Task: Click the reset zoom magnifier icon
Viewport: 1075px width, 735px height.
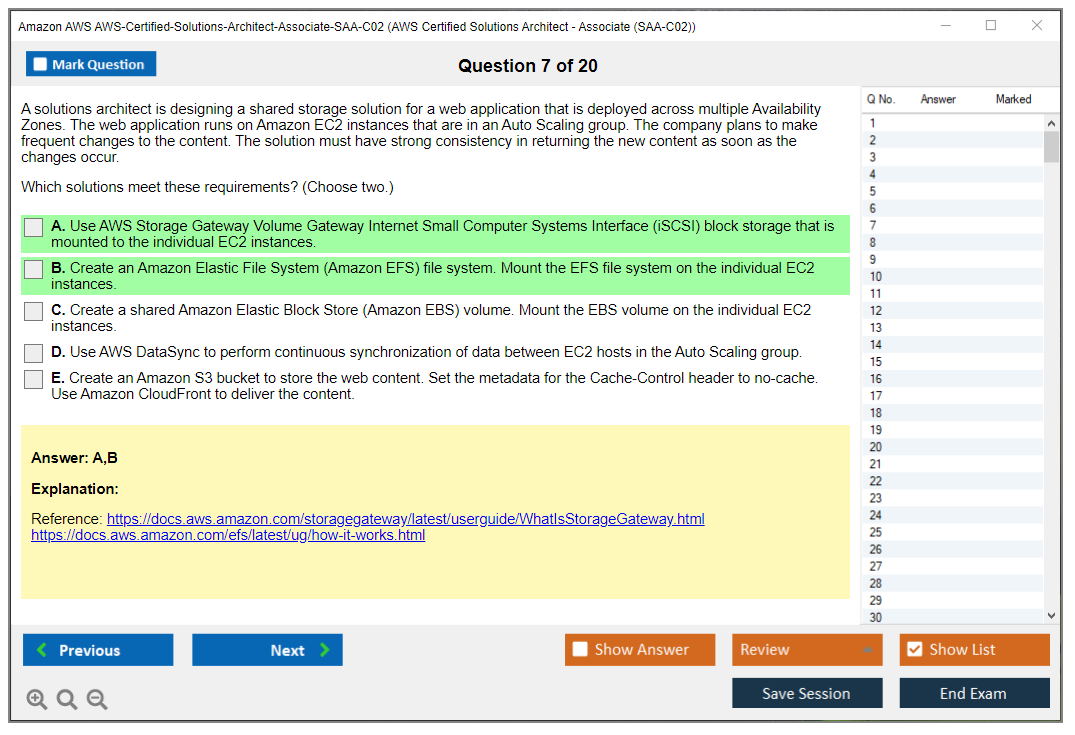Action: click(67, 699)
